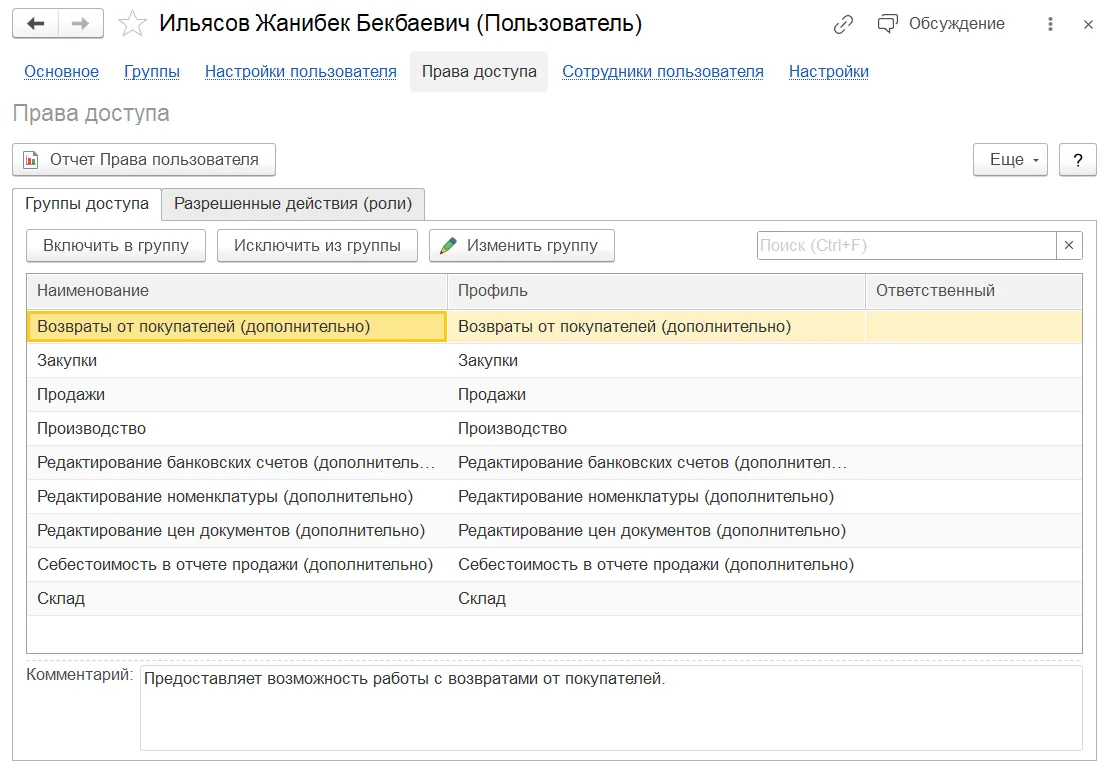Select the Закупки row name cell
The image size is (1107, 768).
click(237, 361)
